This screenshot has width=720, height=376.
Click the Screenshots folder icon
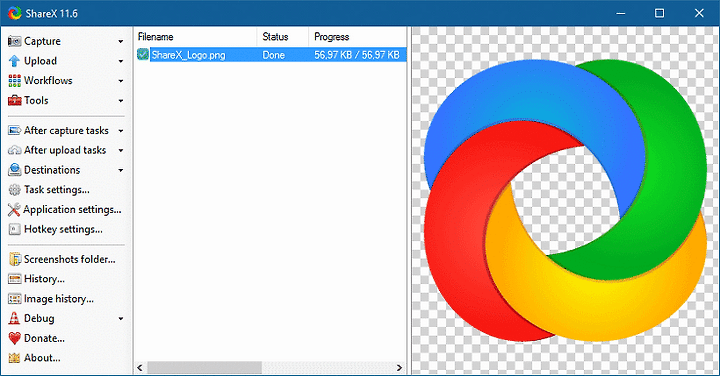(x=15, y=259)
